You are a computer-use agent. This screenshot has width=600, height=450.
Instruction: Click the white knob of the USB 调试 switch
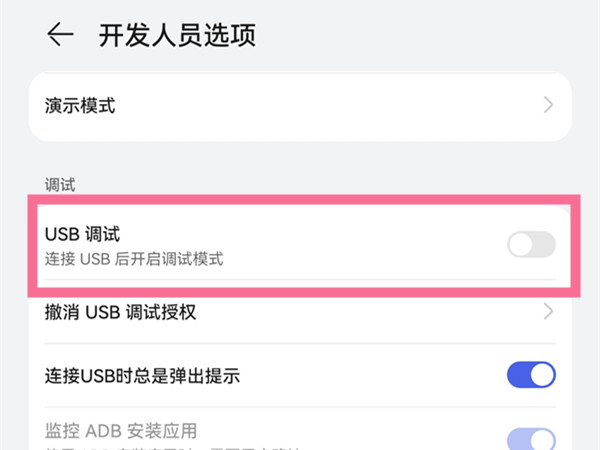[x=520, y=245]
